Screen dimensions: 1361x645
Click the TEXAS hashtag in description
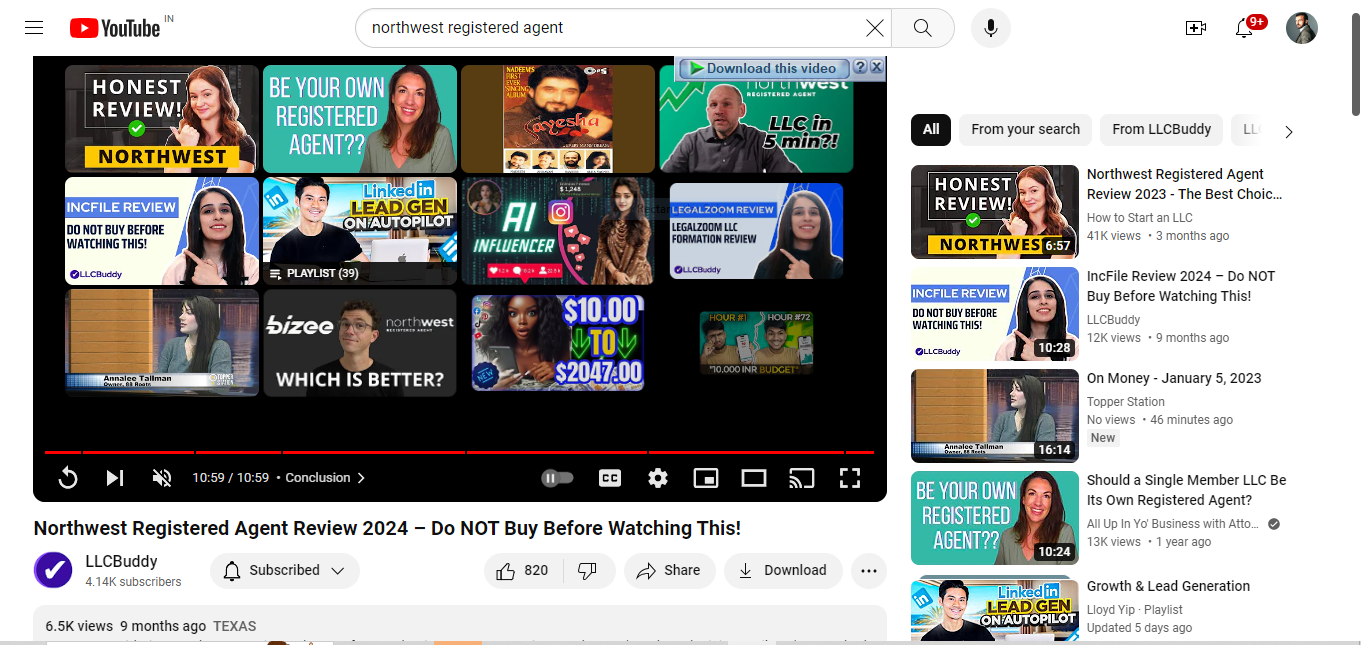coord(235,626)
